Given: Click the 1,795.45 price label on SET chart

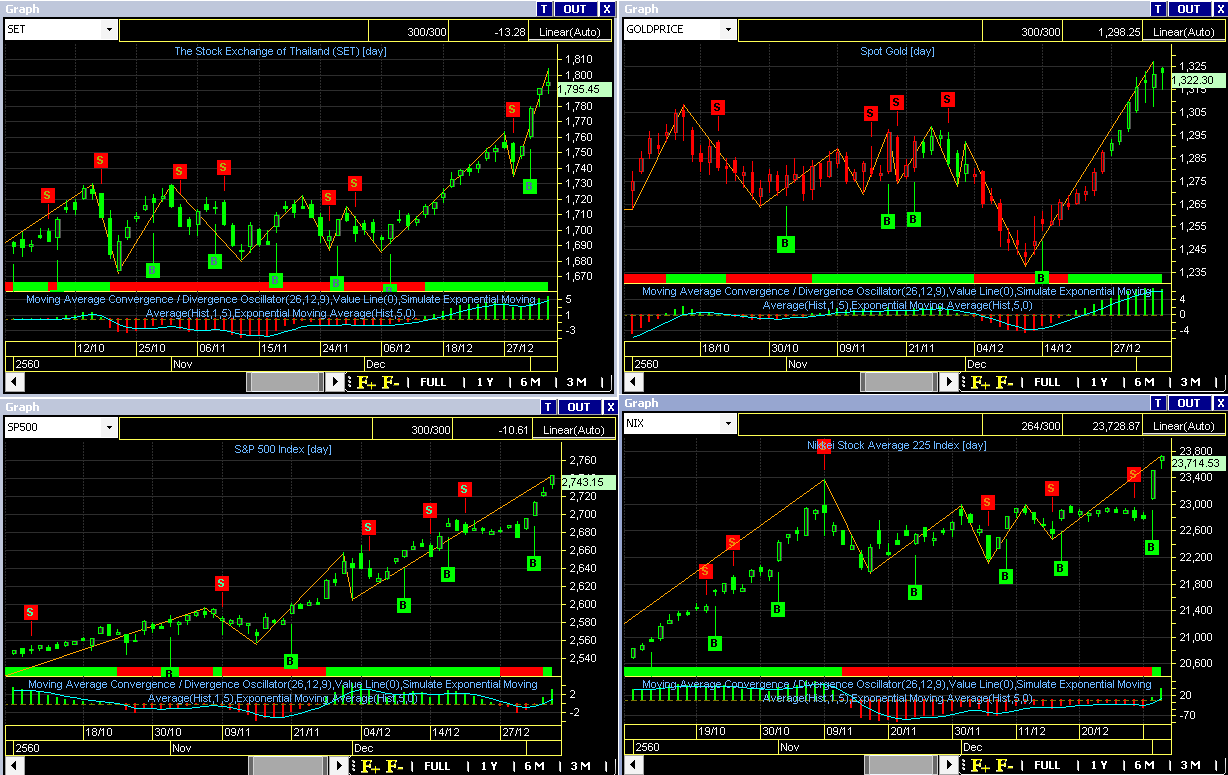Looking at the screenshot, I should tap(584, 89).
